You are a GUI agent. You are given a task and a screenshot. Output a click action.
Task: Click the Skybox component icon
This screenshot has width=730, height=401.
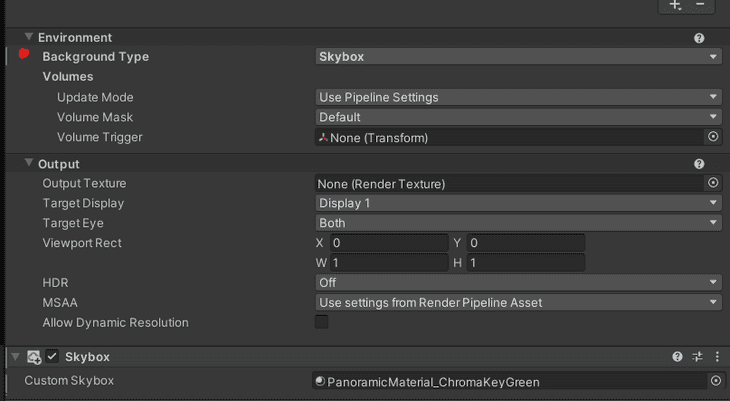pyautogui.click(x=34, y=357)
